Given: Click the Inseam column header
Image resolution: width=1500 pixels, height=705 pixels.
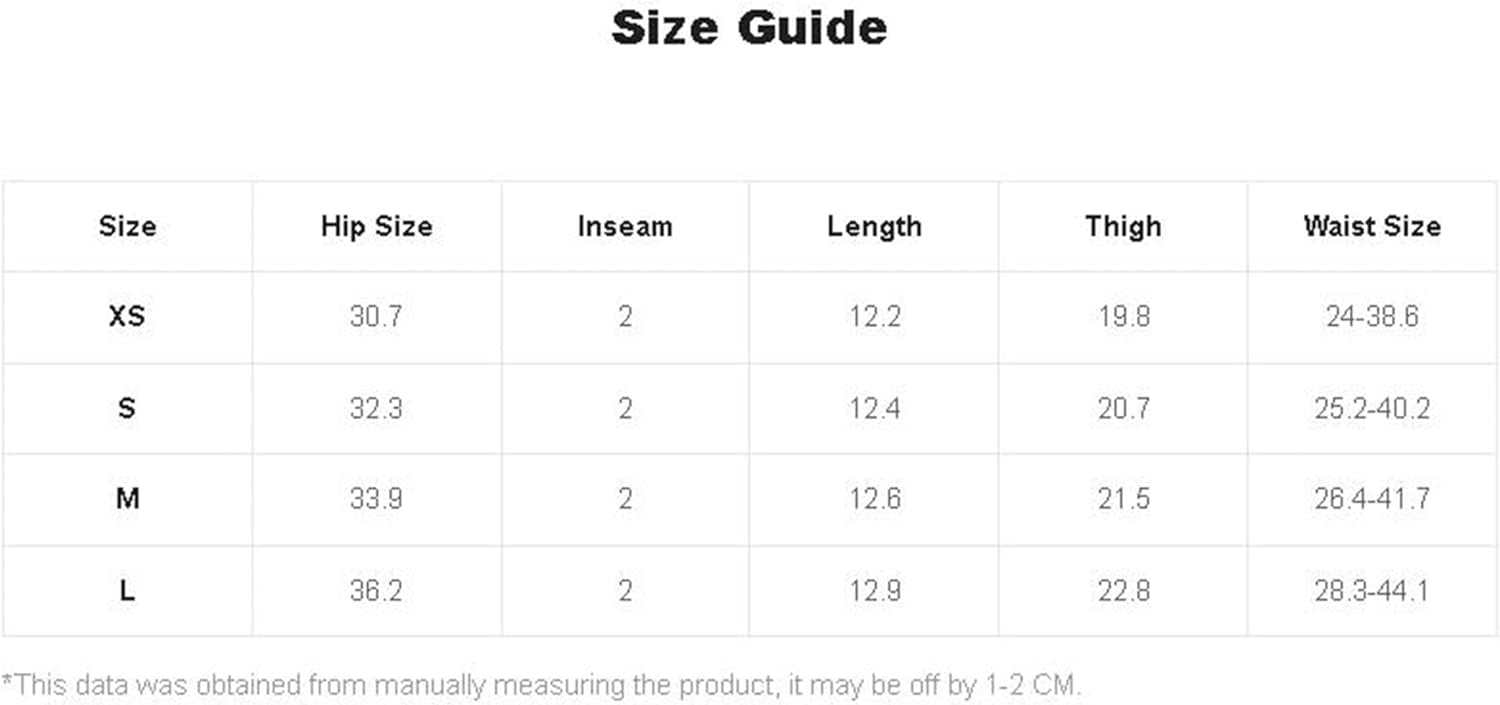Looking at the screenshot, I should [x=625, y=226].
